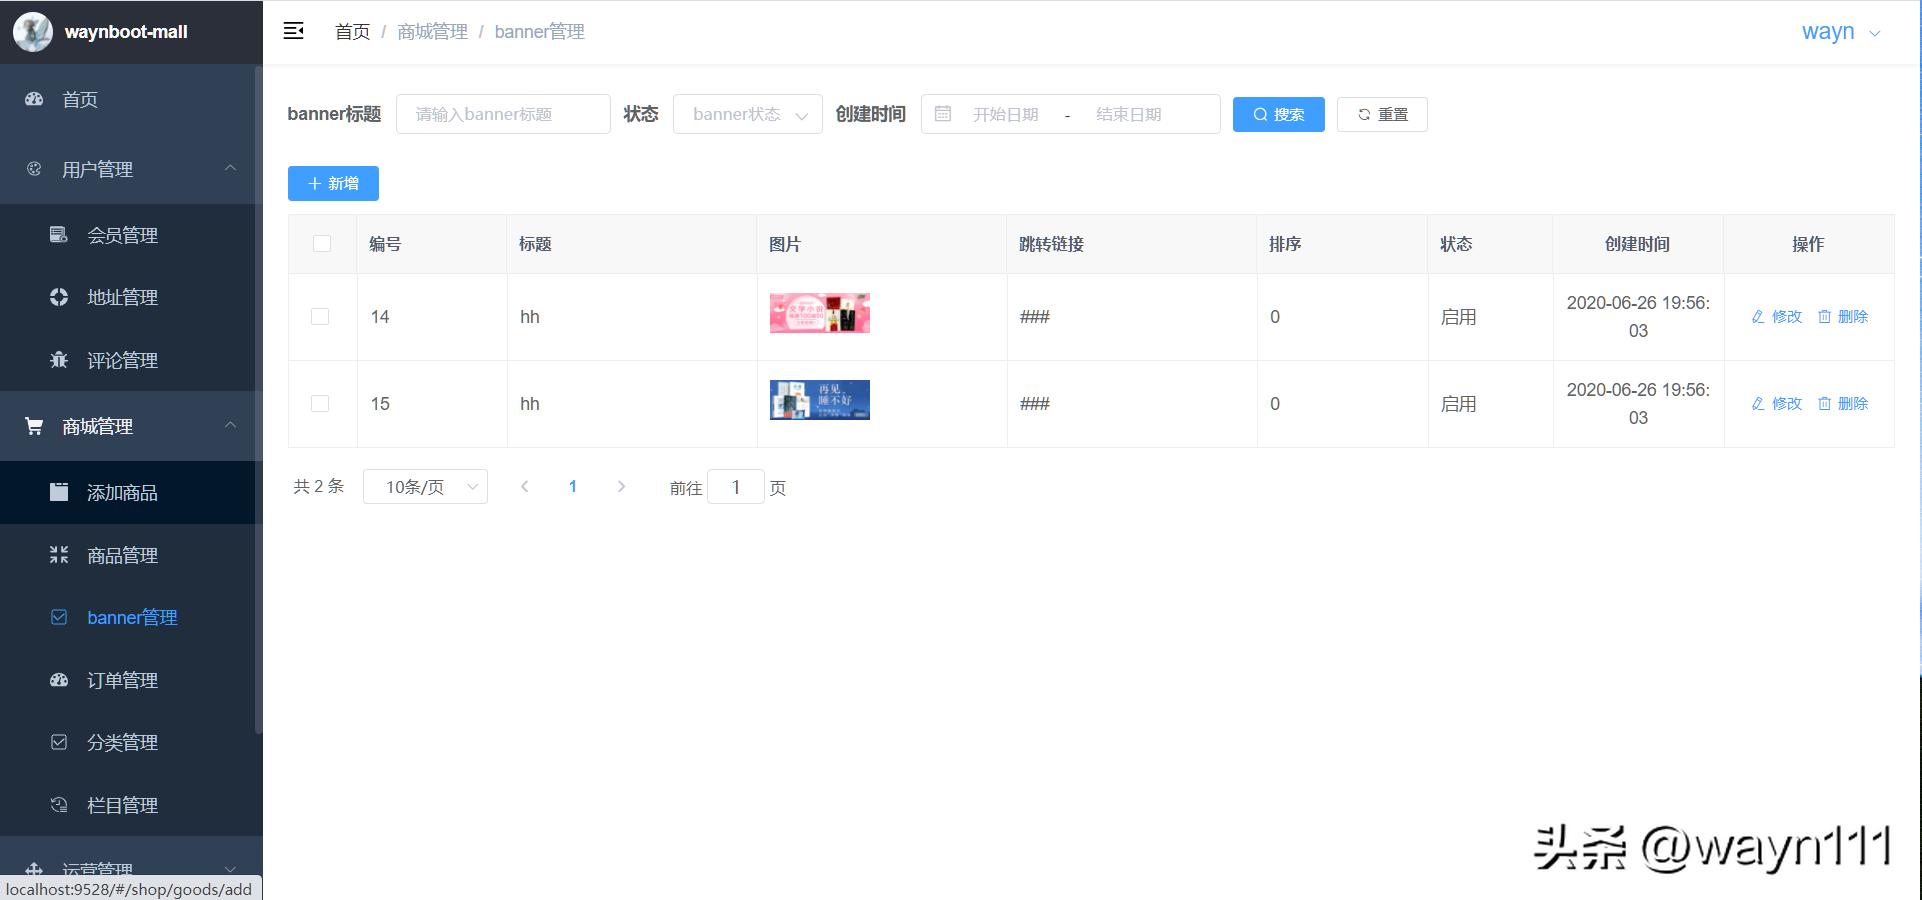
Task: Select the 会员管理 sidebar icon
Action: (x=58, y=234)
